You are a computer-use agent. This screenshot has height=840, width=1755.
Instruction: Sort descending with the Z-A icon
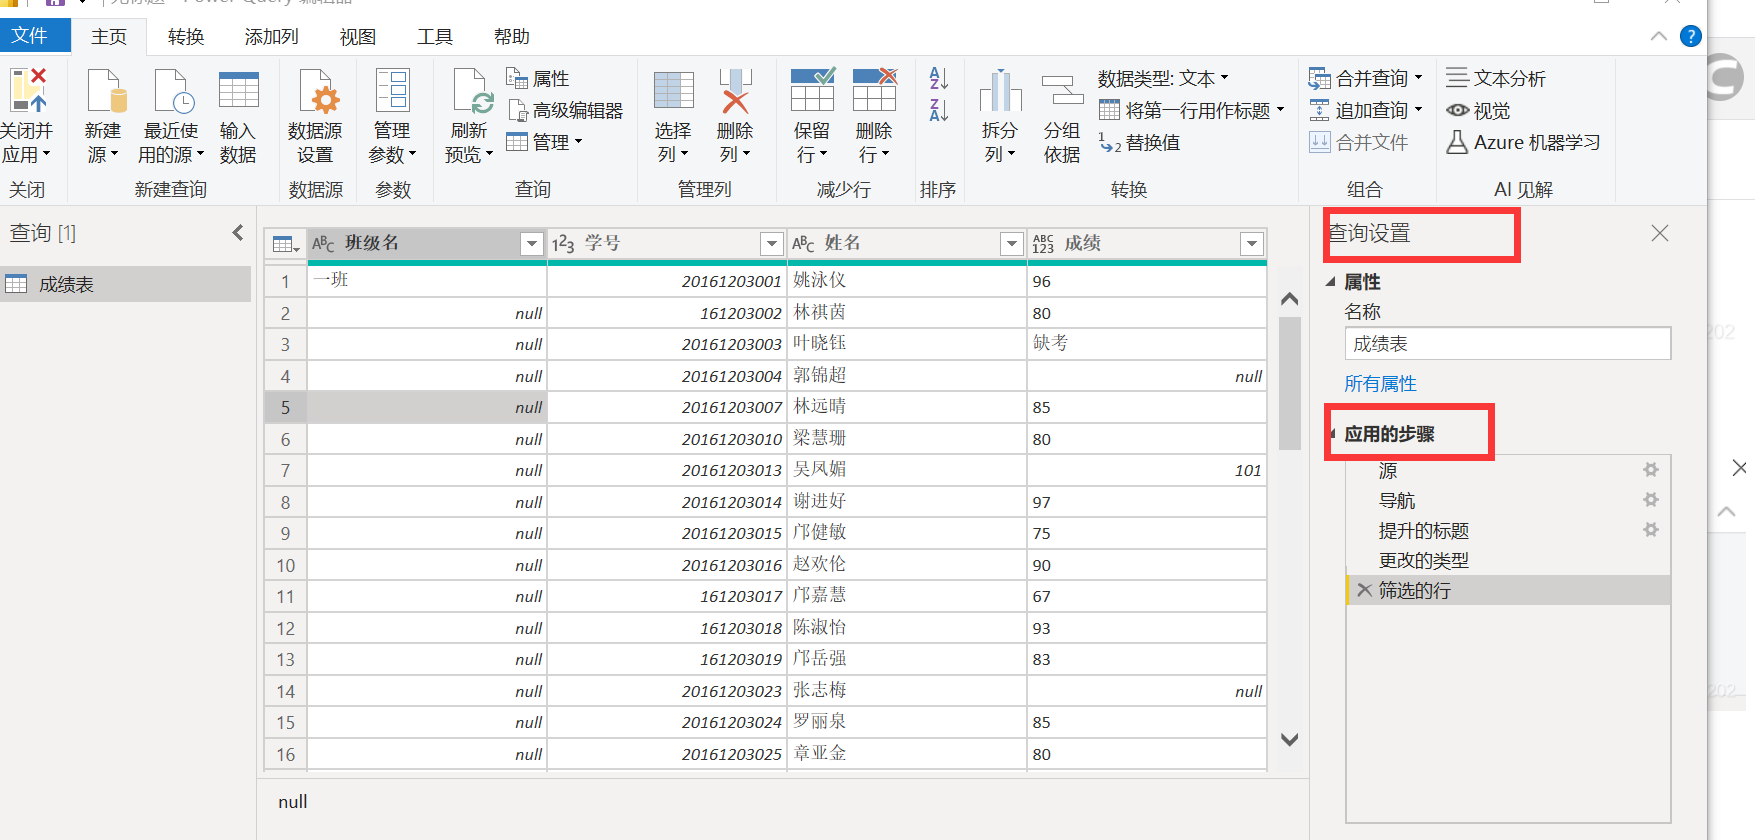coord(938,110)
